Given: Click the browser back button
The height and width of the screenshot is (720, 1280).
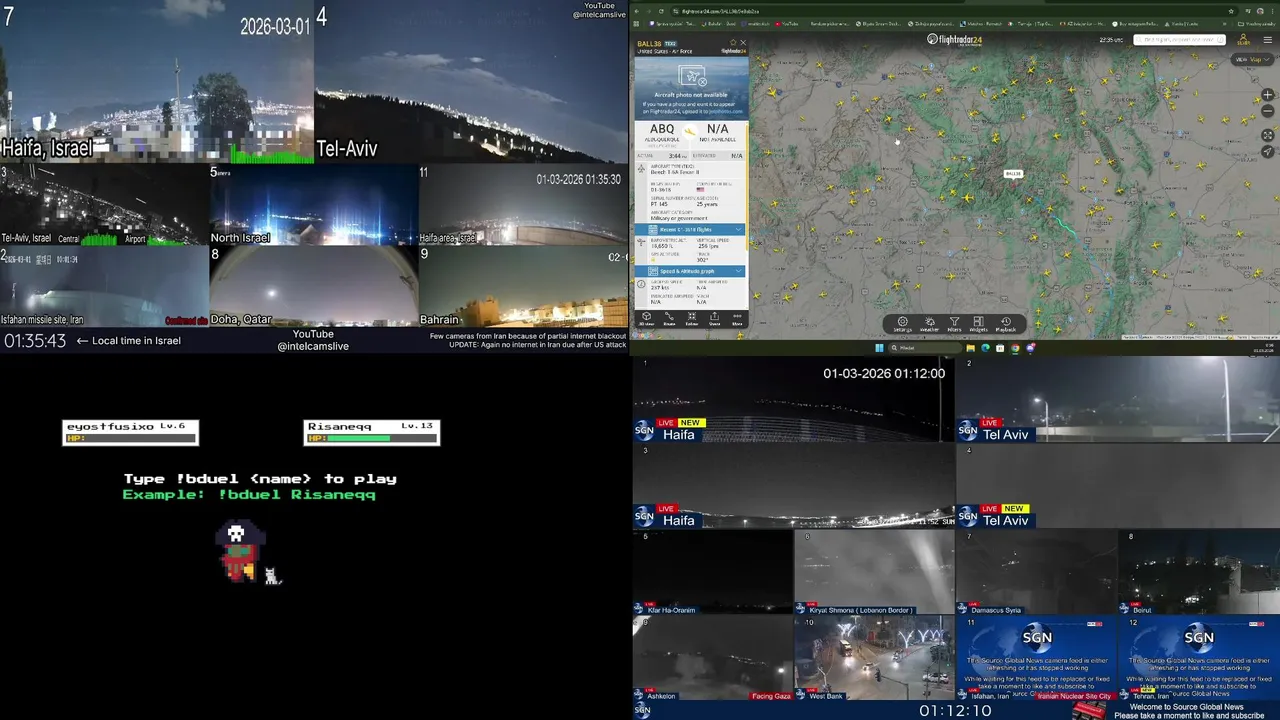Looking at the screenshot, I should click(x=639, y=11).
